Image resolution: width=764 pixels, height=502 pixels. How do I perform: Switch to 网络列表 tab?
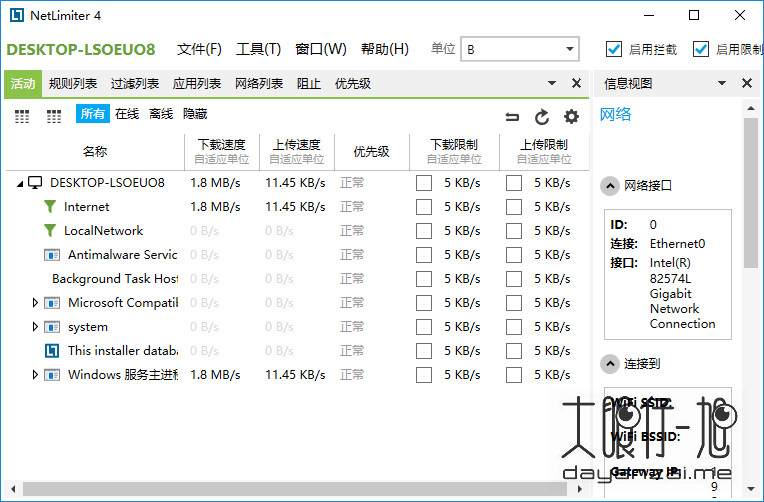coord(259,84)
